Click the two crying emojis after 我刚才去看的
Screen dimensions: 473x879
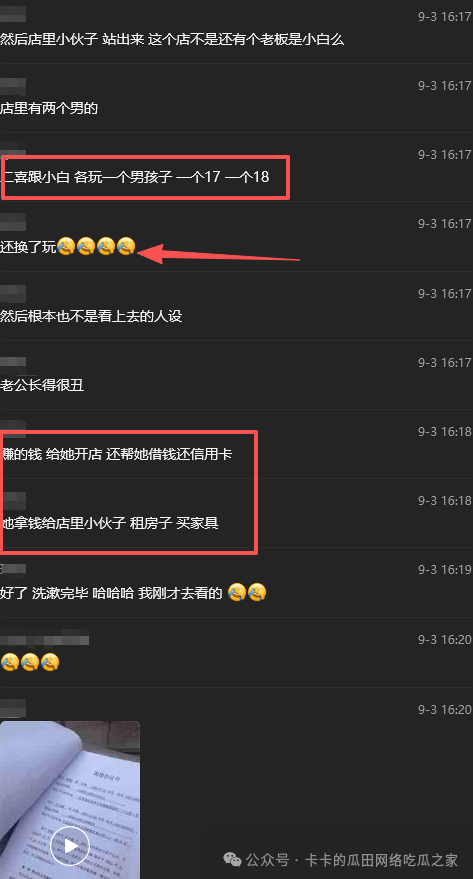coord(247,593)
